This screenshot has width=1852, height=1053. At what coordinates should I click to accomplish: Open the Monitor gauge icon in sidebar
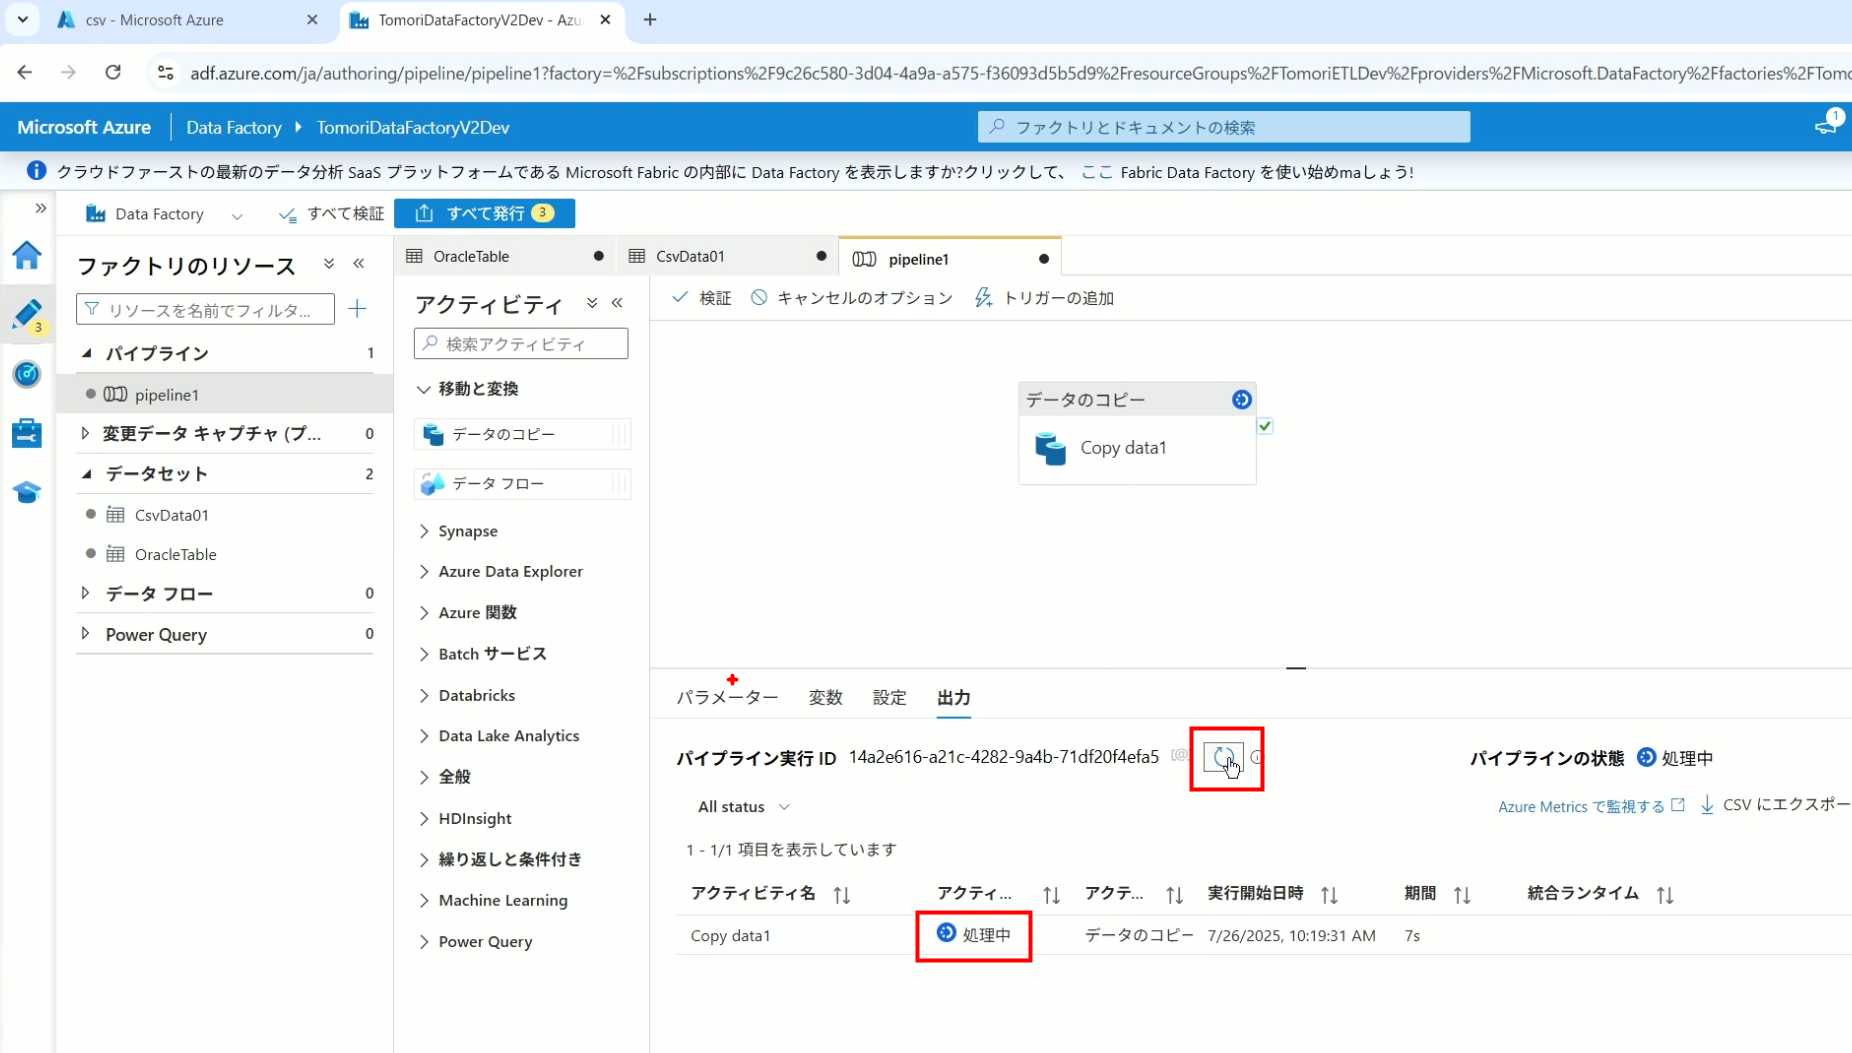27,374
